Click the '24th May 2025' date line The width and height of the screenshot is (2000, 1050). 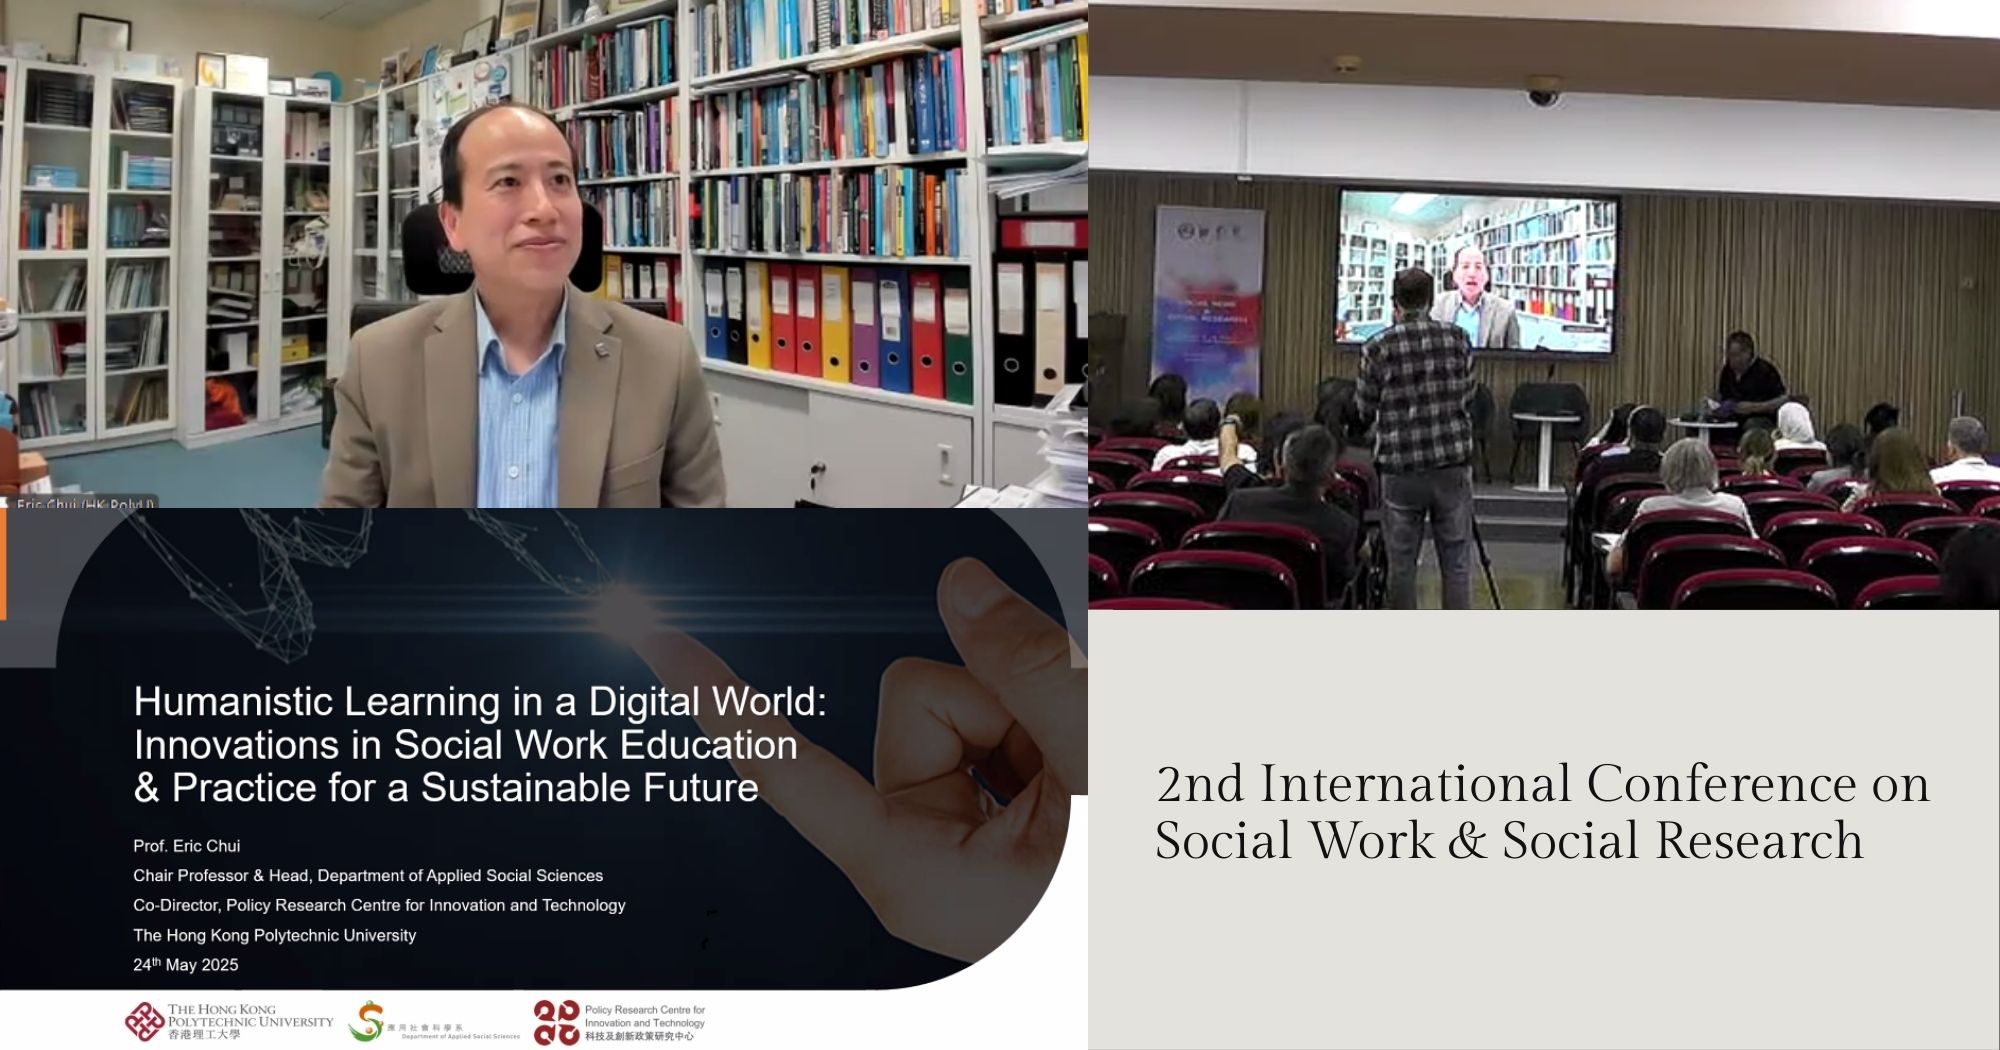click(x=185, y=965)
